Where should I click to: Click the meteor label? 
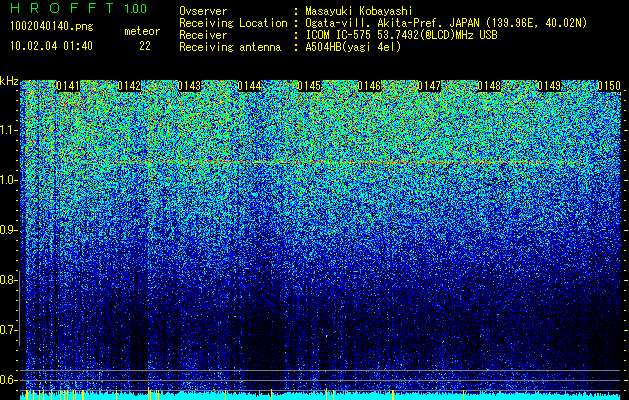(142, 31)
